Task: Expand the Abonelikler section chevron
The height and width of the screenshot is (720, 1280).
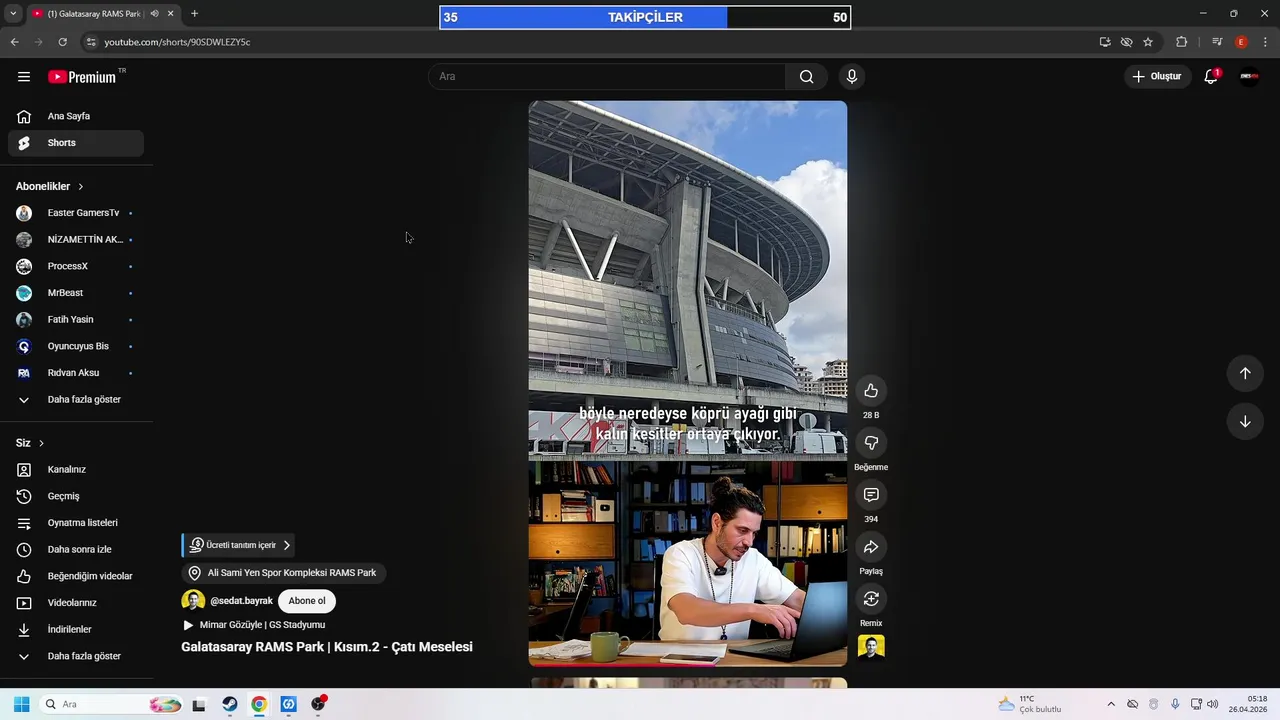Action: (81, 187)
